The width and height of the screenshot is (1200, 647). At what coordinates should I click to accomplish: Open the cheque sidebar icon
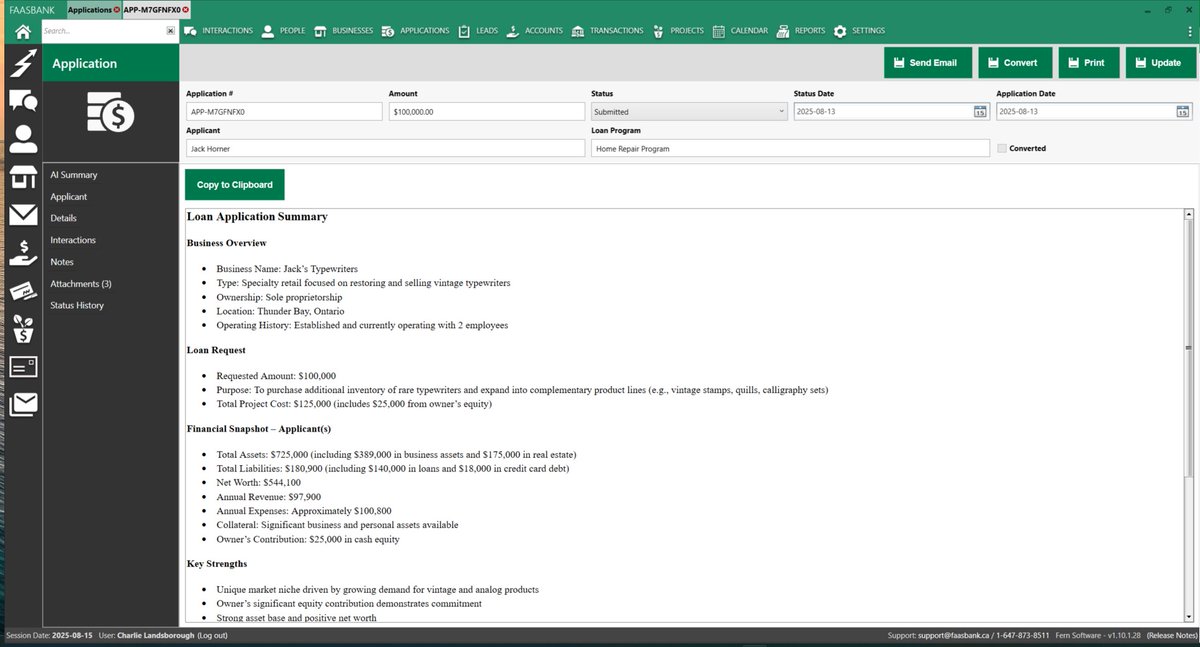click(23, 290)
